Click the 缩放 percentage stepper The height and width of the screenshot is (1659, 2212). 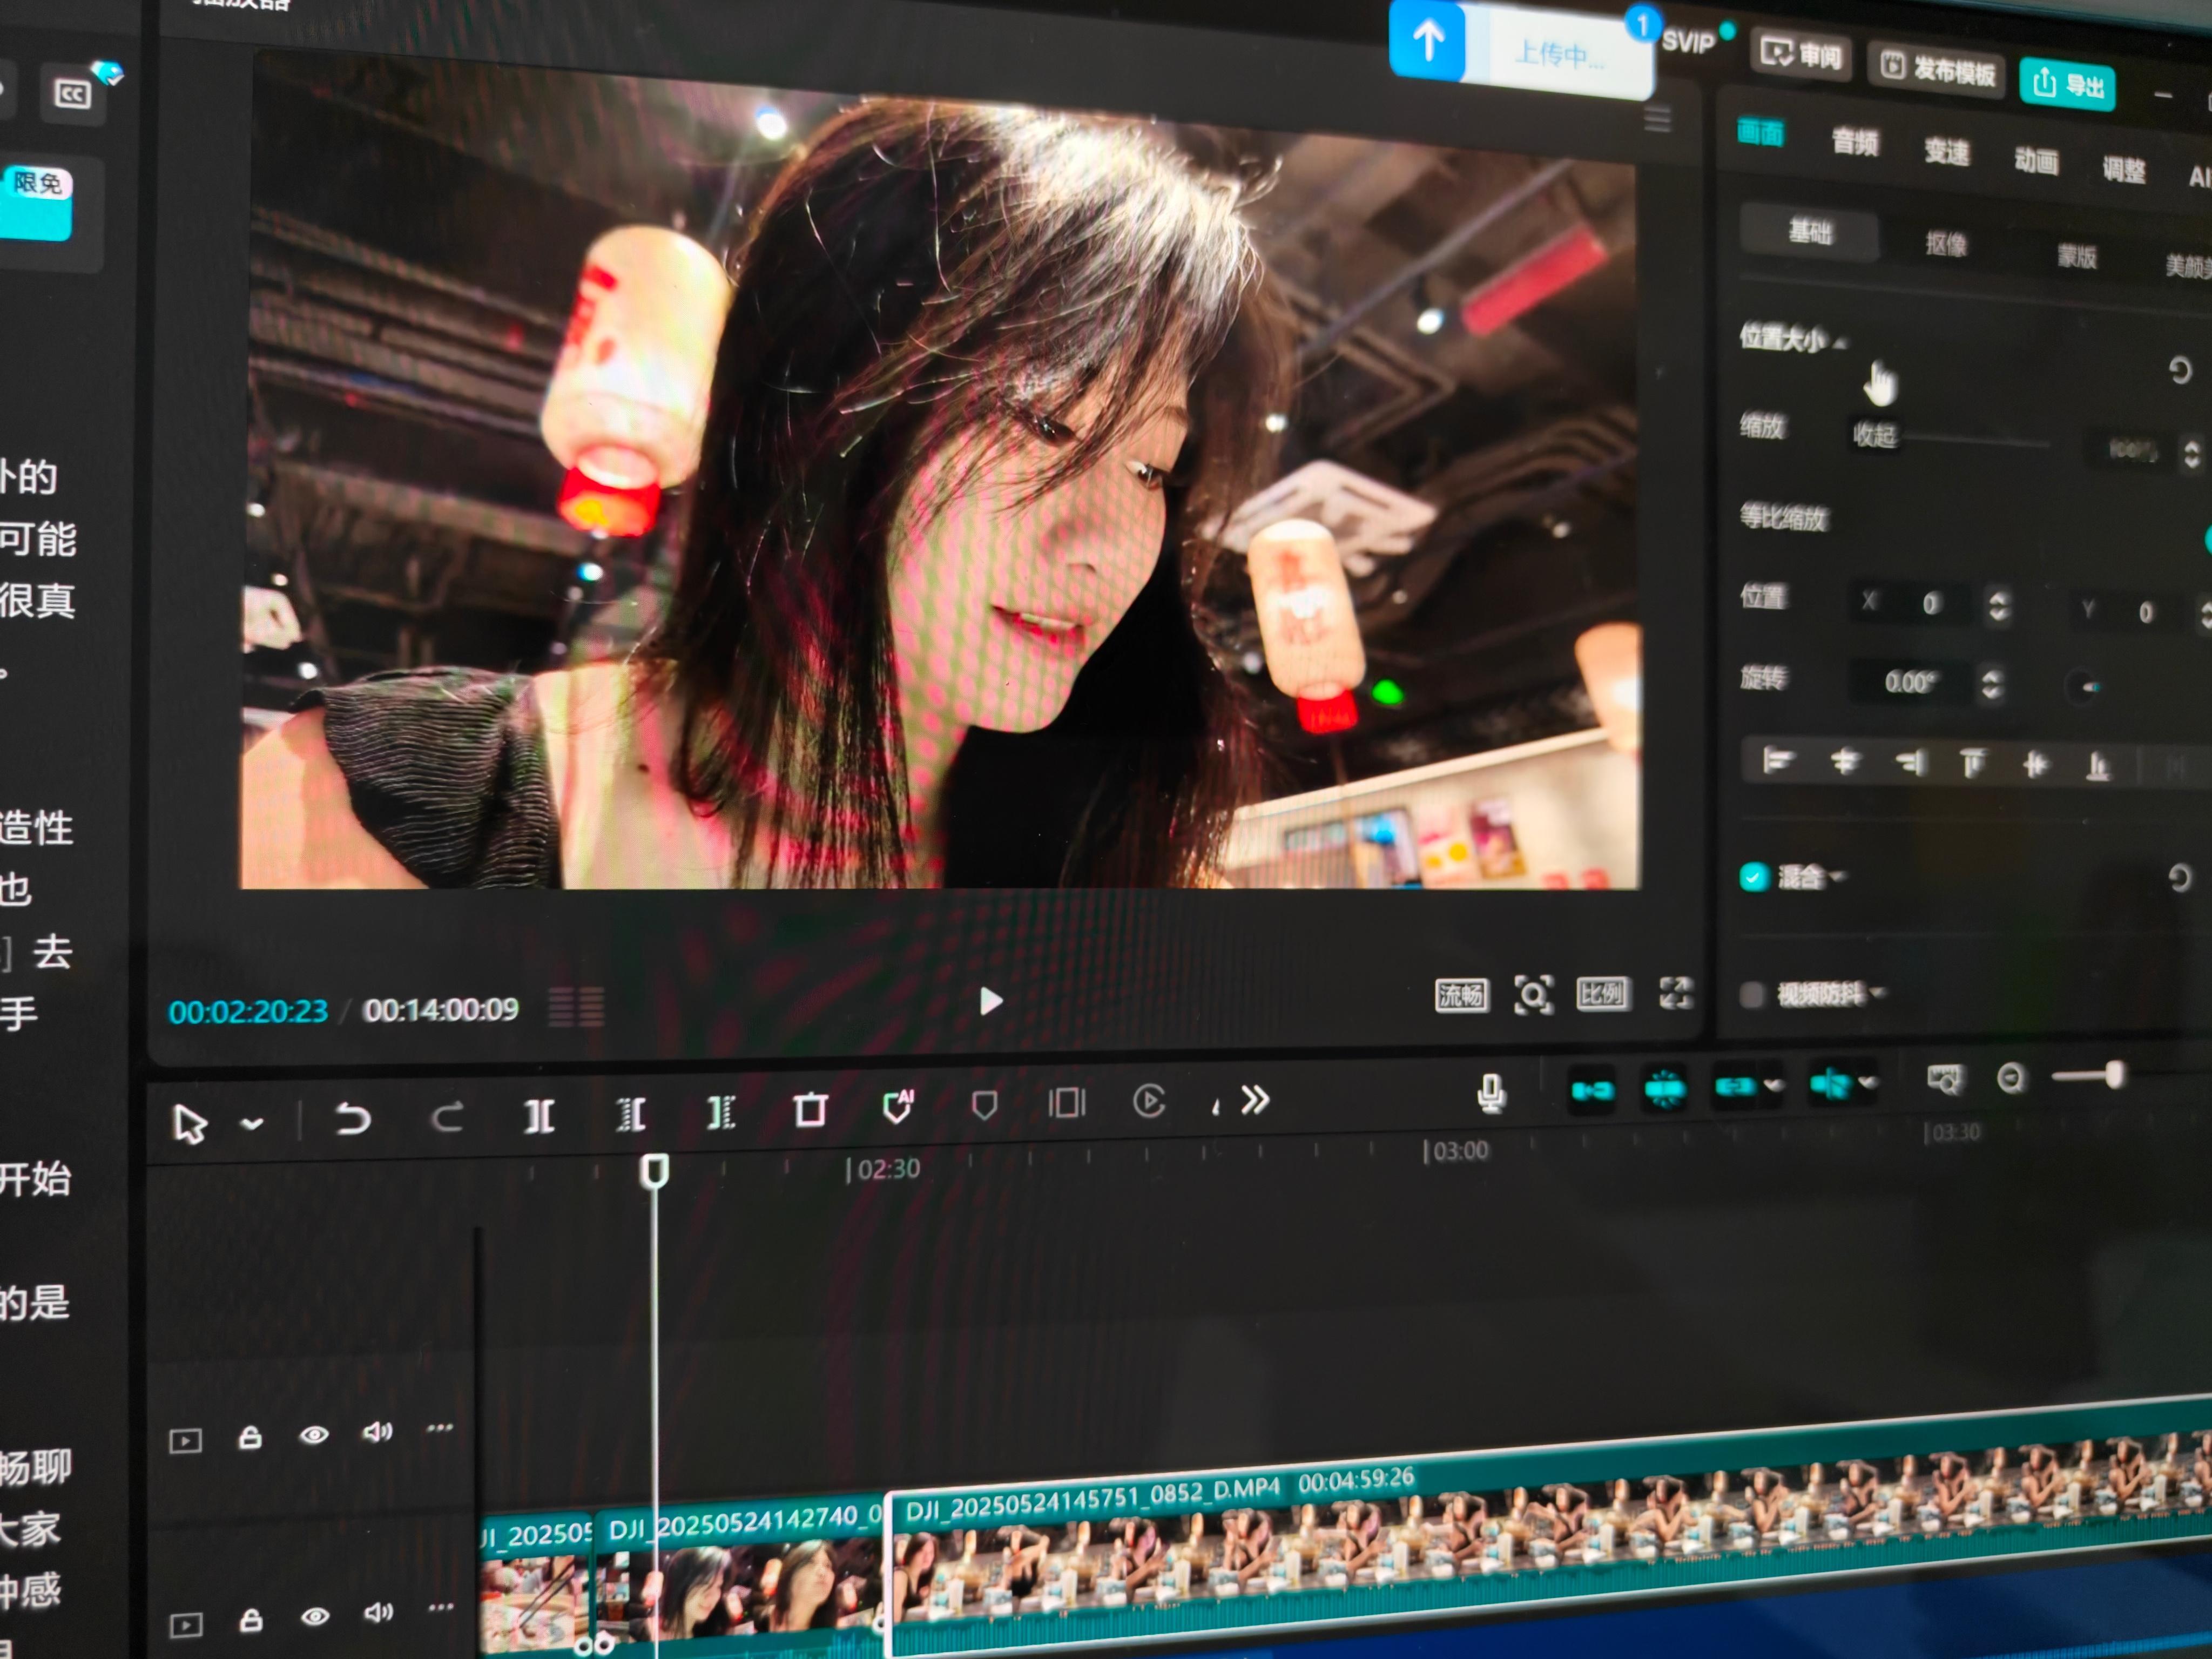pyautogui.click(x=2192, y=454)
